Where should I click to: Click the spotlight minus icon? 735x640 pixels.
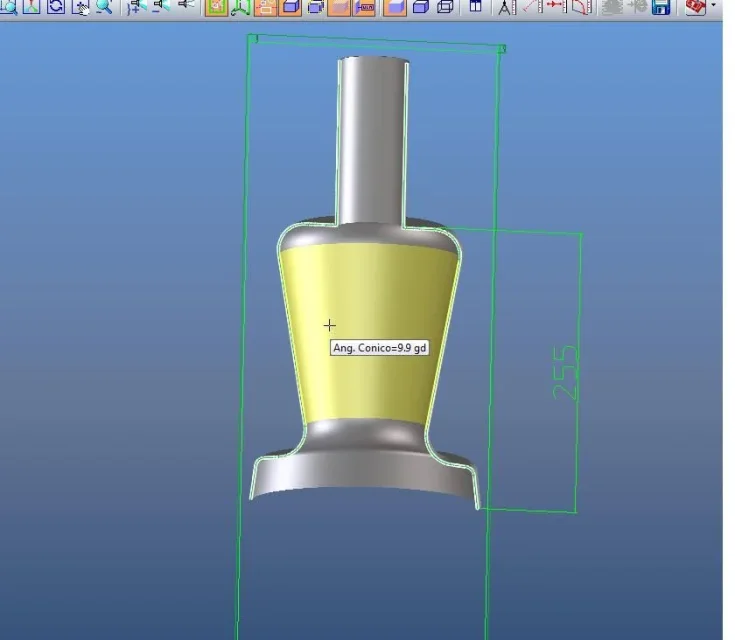[x=161, y=7]
